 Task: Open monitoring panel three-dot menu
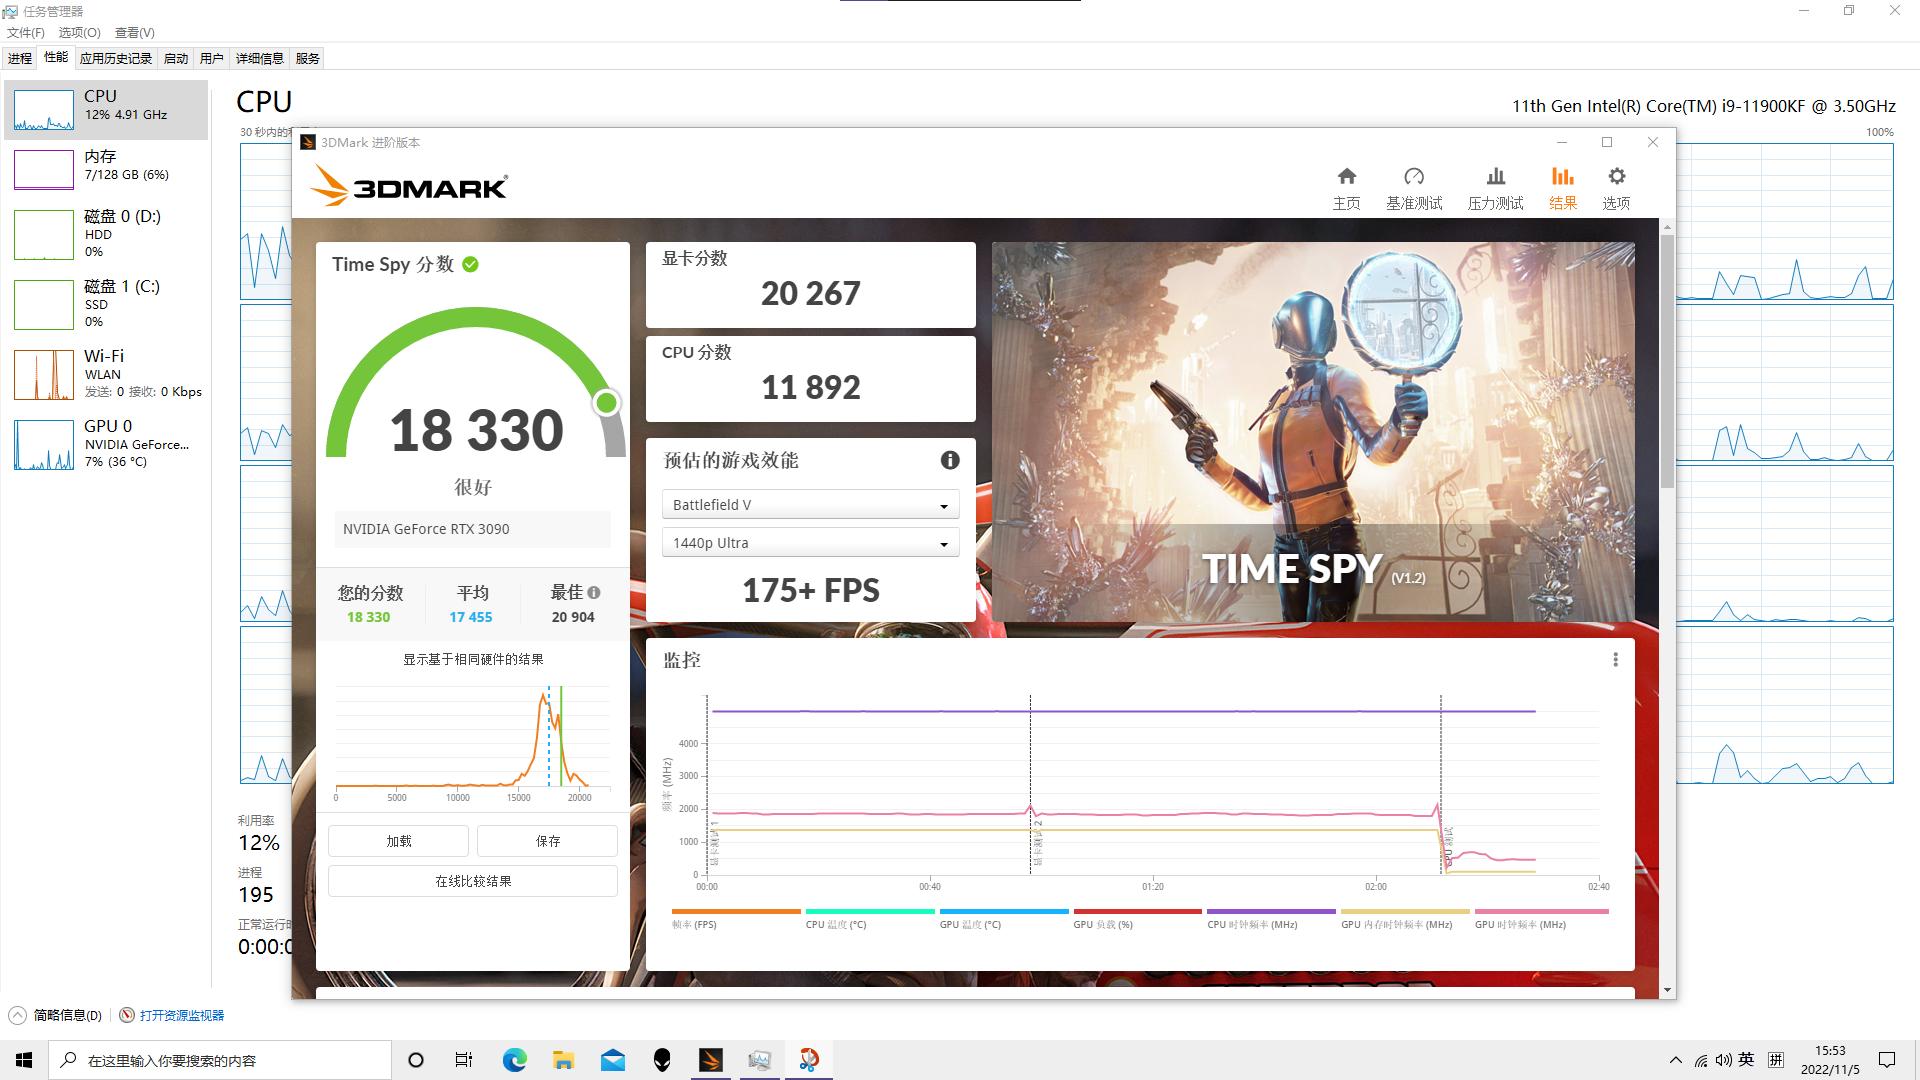(1615, 660)
